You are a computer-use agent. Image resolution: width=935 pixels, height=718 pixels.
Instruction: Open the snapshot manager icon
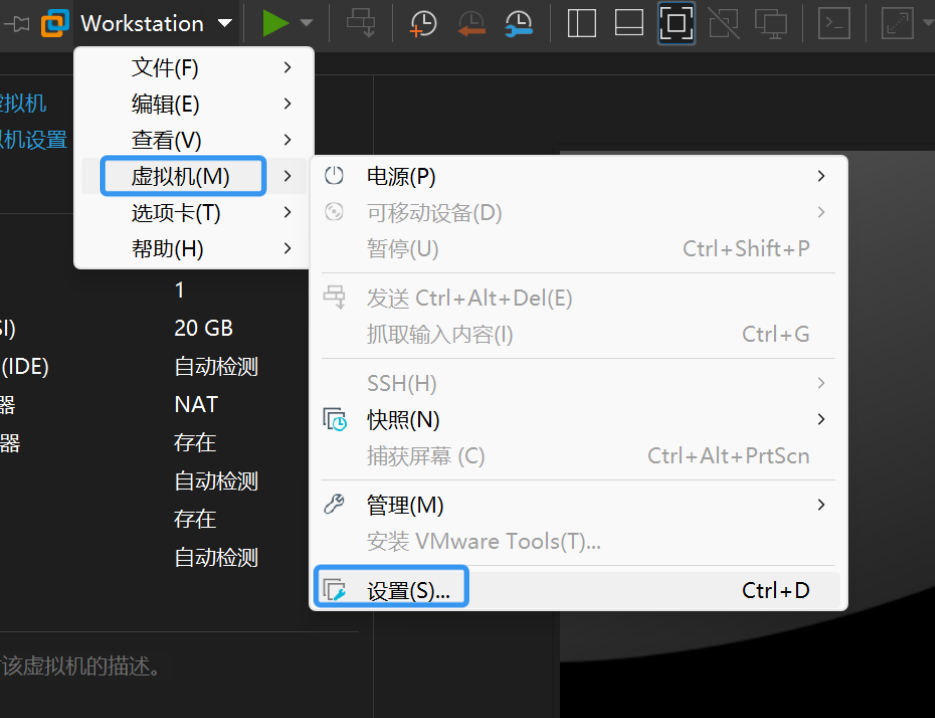pos(517,22)
